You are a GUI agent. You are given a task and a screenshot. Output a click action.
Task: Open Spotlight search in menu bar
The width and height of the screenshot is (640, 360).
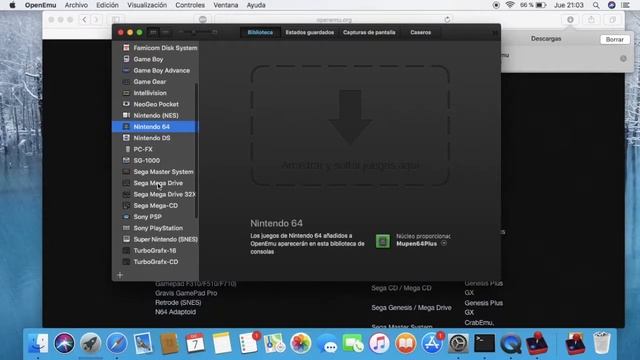click(596, 5)
